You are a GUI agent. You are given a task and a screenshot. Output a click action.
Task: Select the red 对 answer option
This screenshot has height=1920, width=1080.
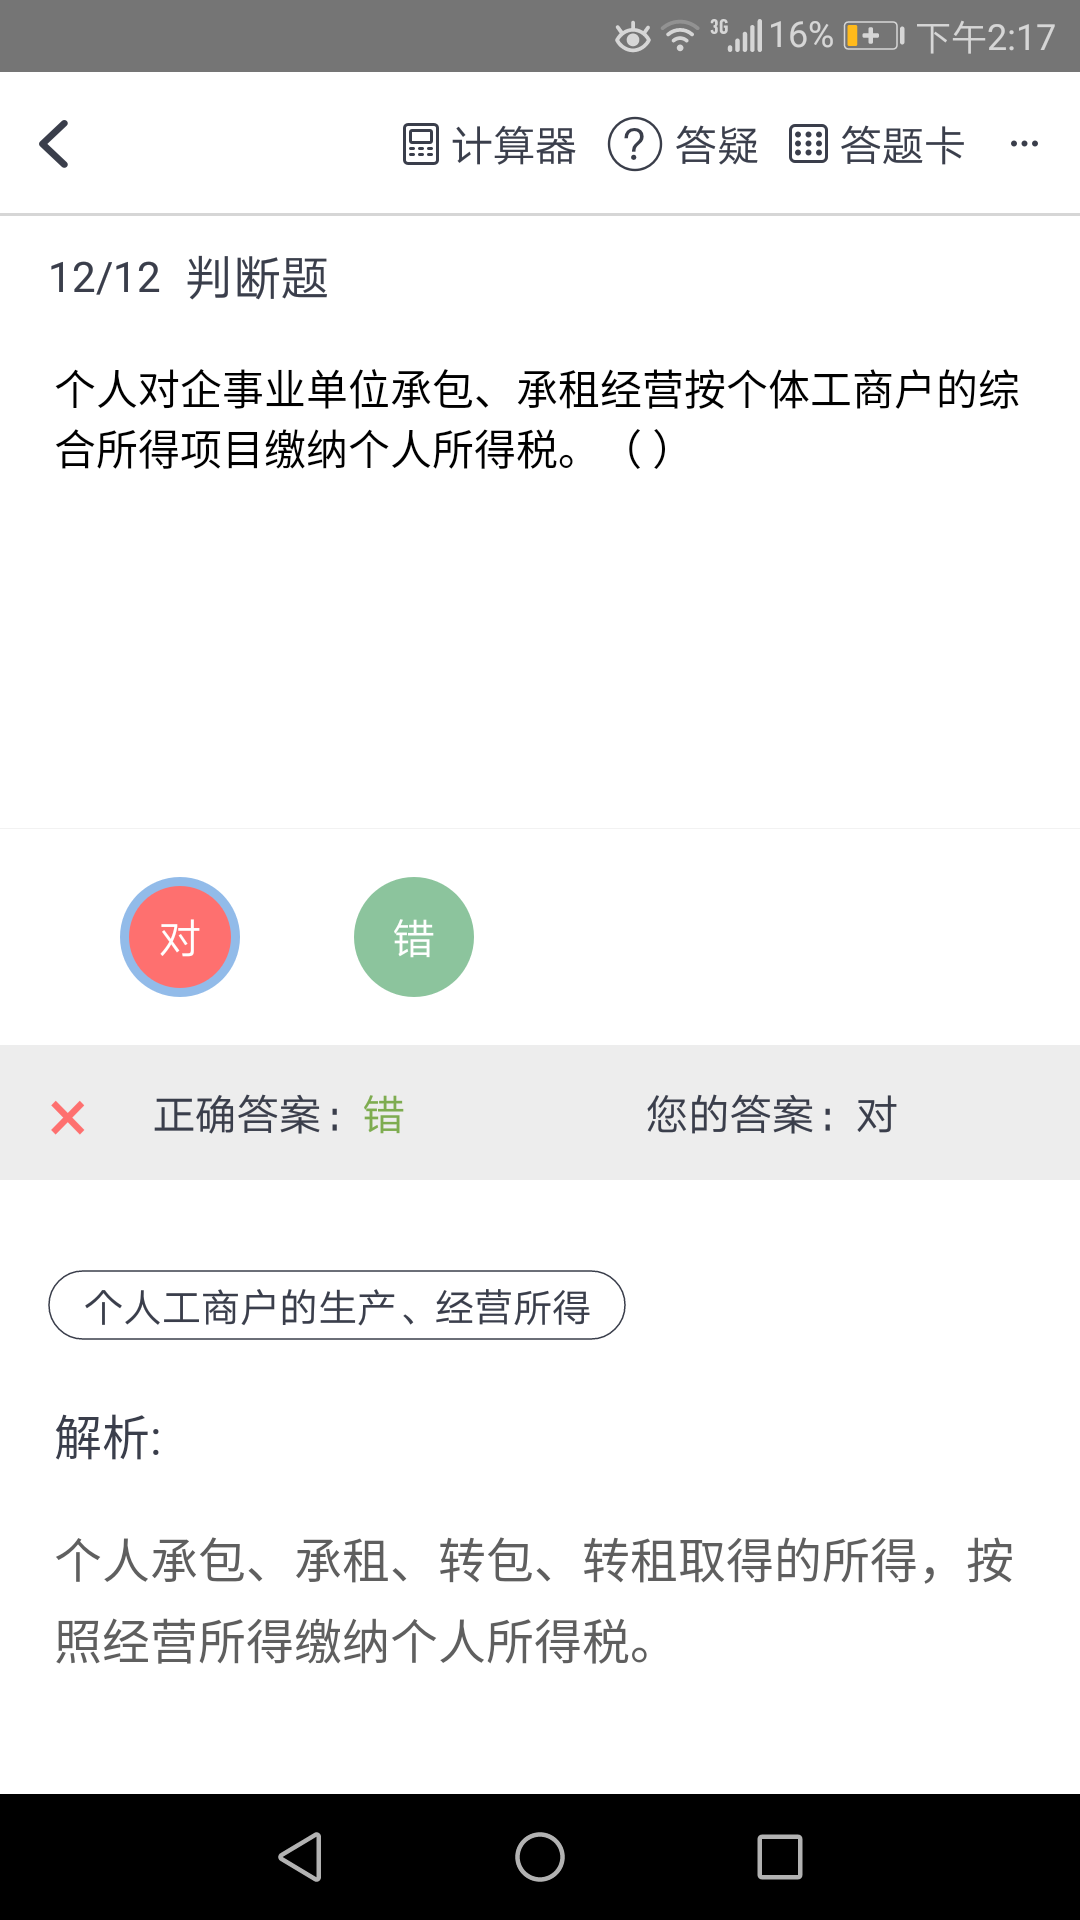click(180, 937)
